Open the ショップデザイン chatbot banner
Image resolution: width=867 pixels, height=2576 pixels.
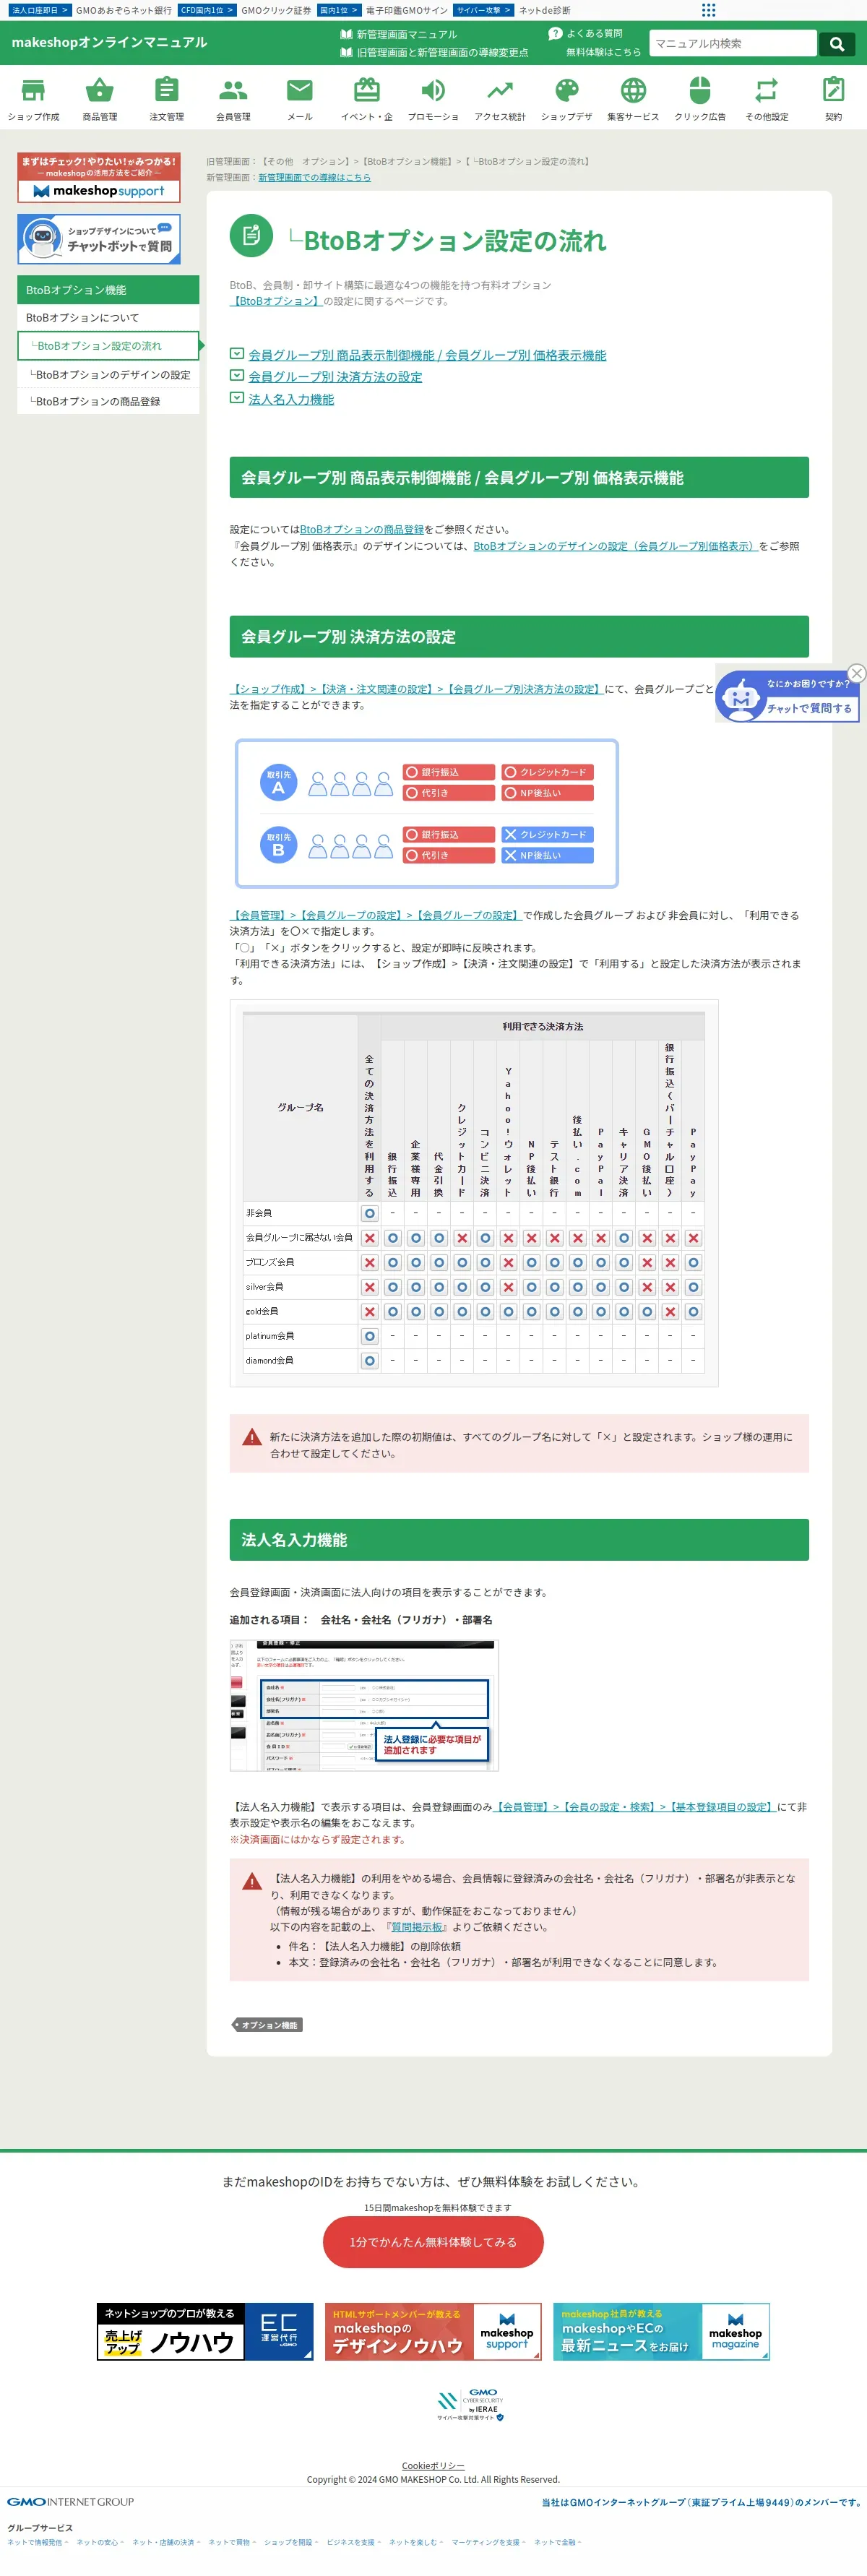[x=99, y=239]
